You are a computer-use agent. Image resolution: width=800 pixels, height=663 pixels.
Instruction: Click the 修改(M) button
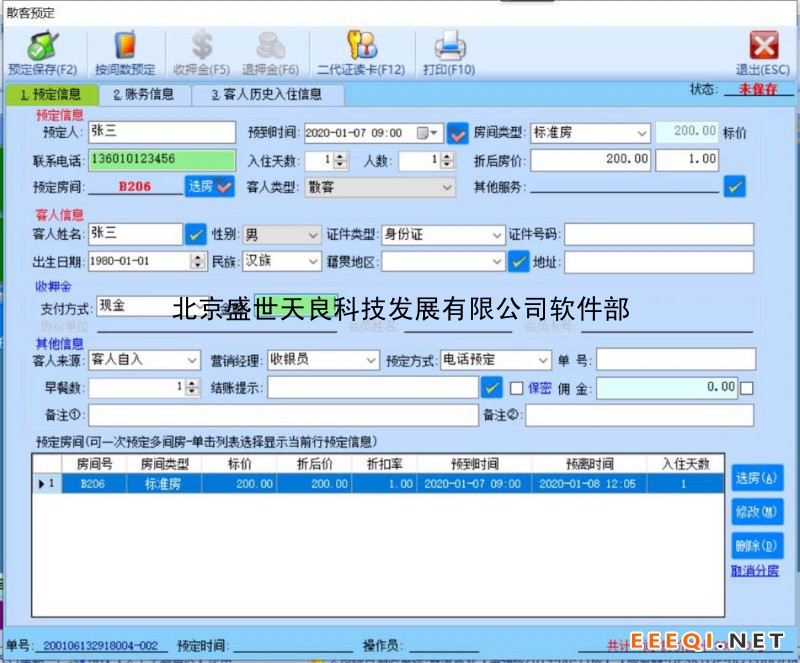[x=757, y=512]
